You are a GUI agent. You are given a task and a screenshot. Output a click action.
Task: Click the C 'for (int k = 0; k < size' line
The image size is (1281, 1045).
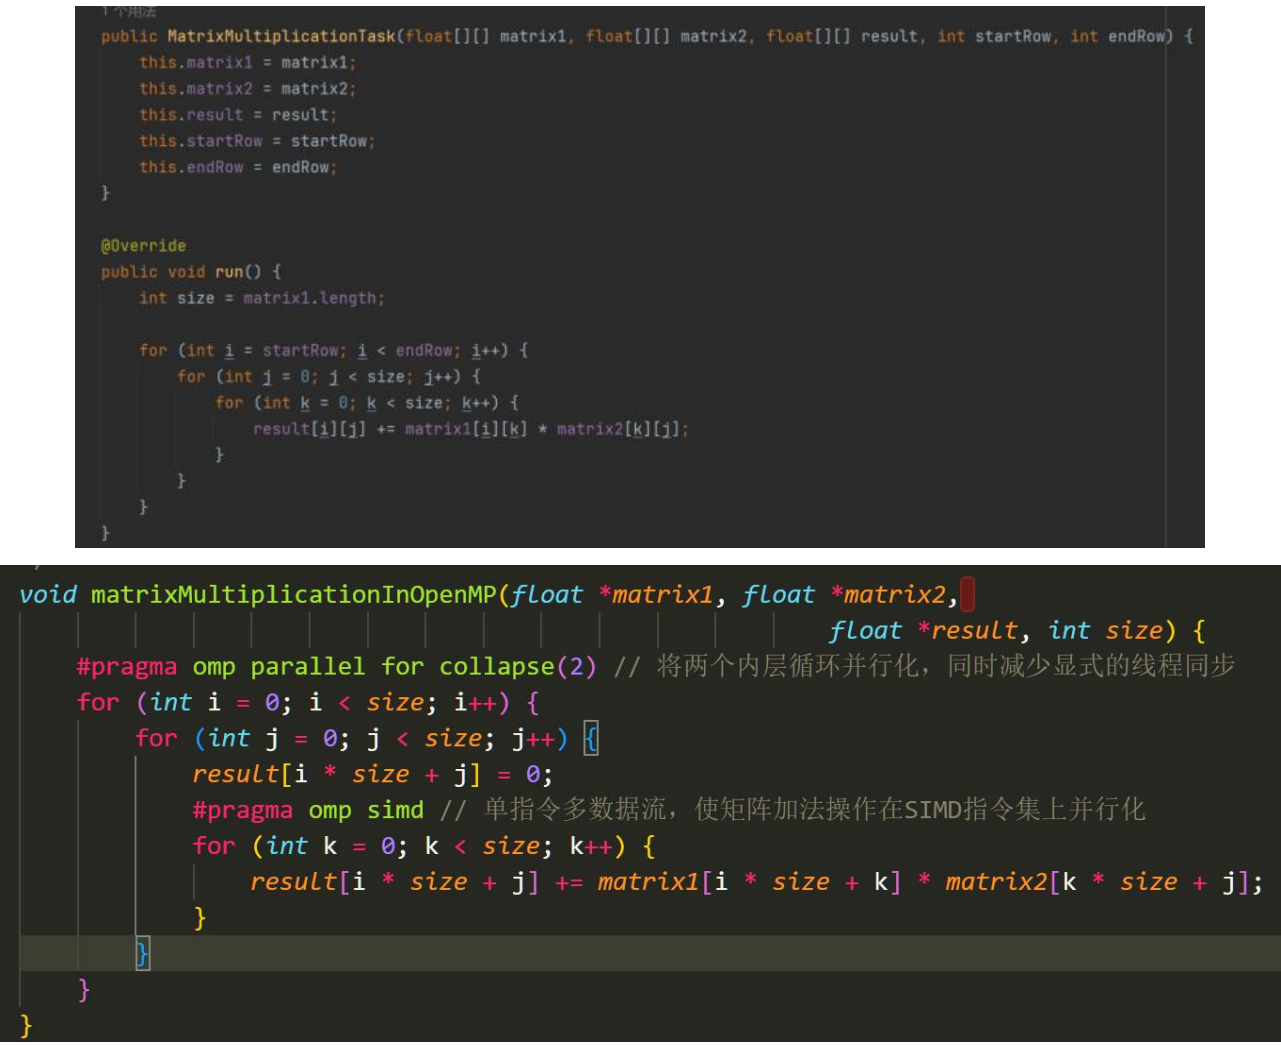pyautogui.click(x=424, y=846)
